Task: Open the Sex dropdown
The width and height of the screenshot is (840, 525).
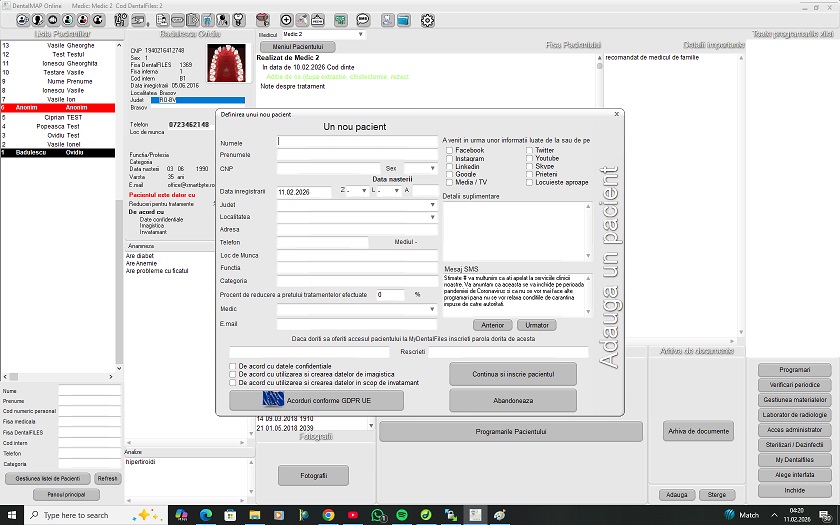Action: click(x=419, y=168)
